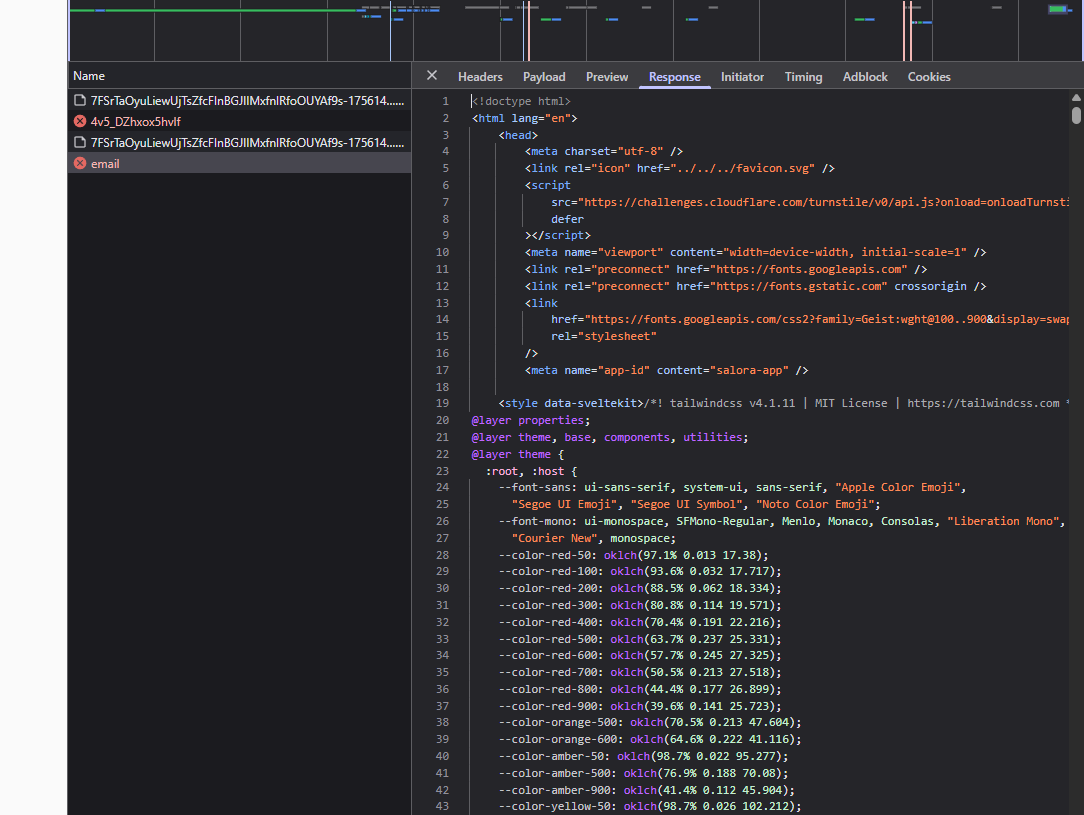Close the request details pane
The image size is (1084, 815).
[432, 76]
